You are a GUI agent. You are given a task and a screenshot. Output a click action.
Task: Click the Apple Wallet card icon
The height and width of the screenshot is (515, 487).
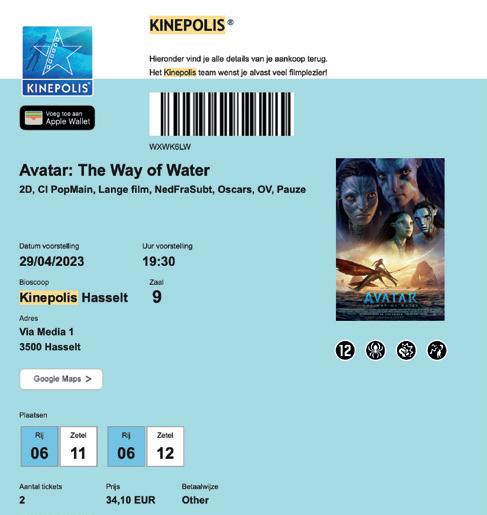click(34, 118)
